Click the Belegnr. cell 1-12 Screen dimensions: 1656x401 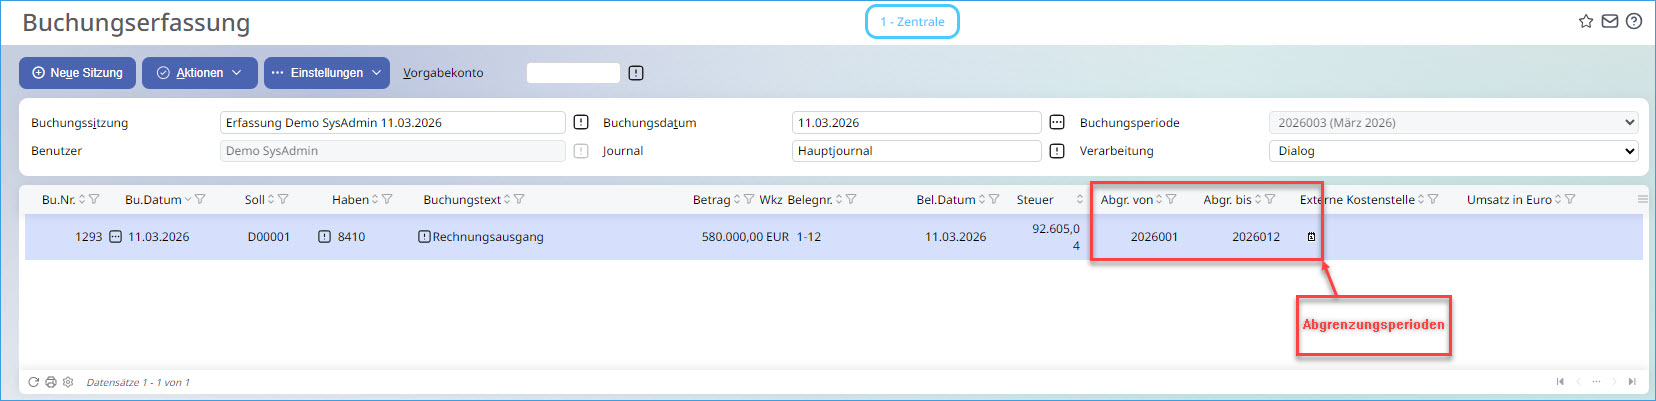(809, 237)
